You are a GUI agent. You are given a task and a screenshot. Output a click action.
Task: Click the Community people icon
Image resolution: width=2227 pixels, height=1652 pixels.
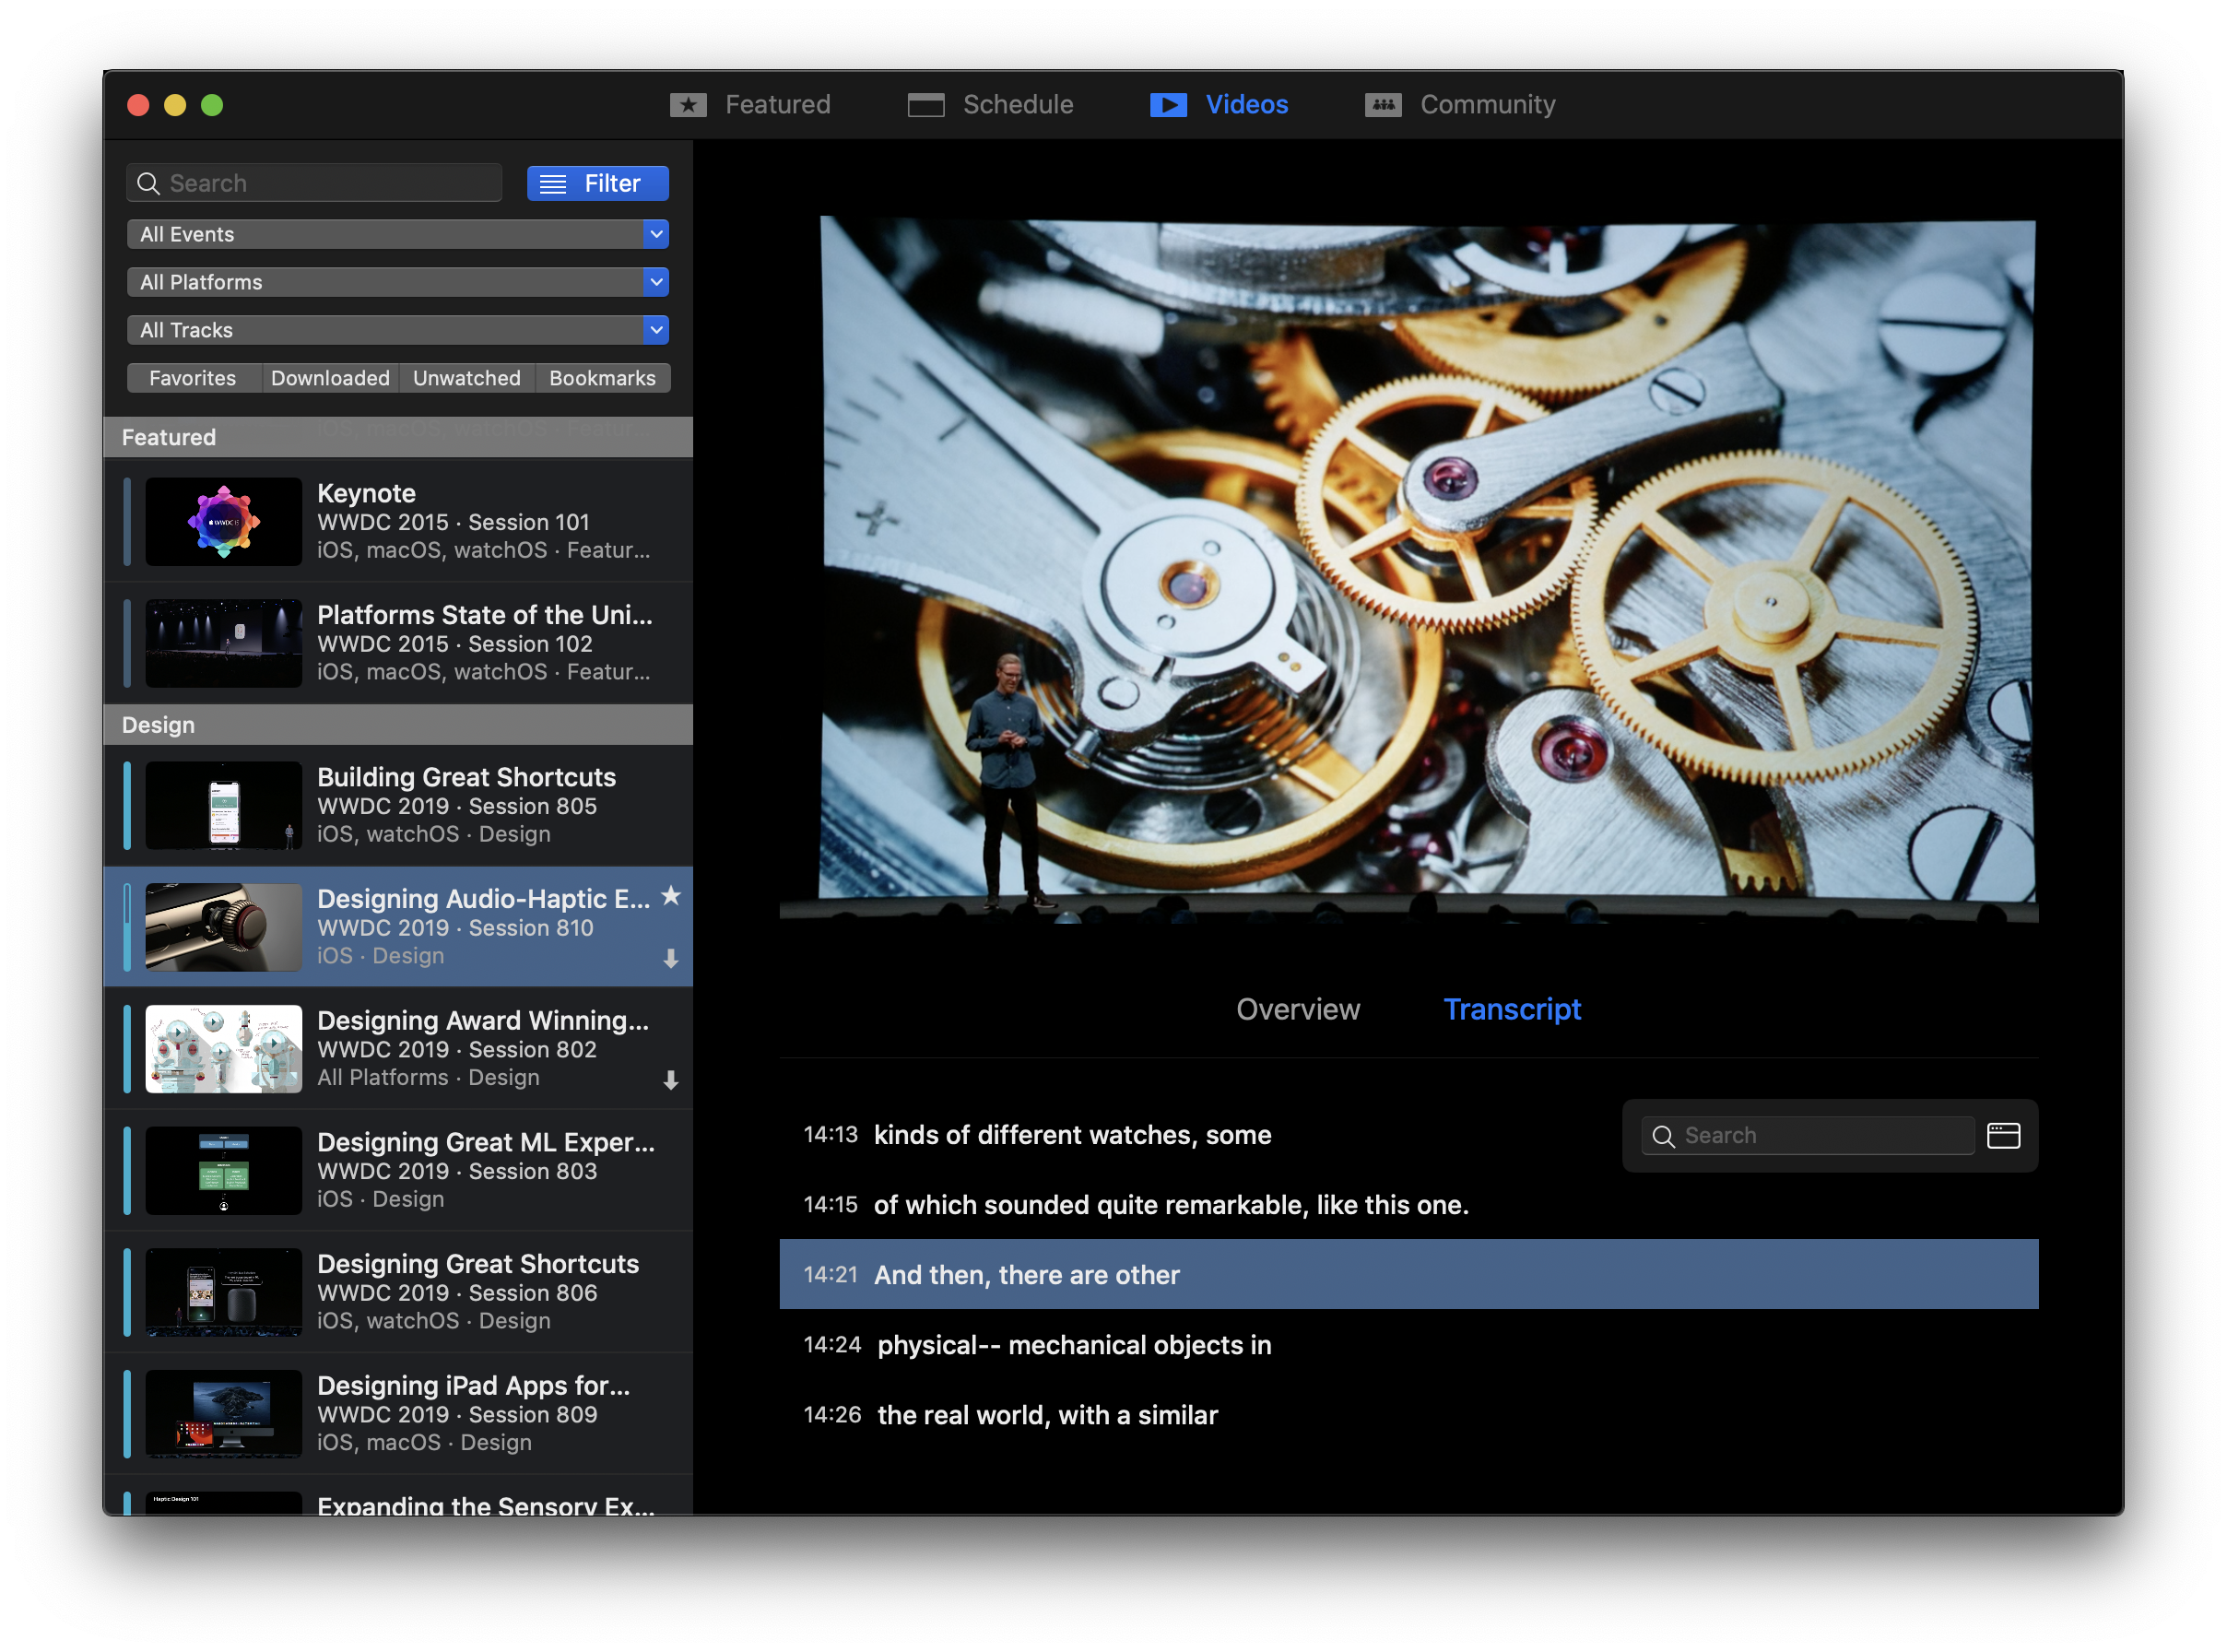click(x=1383, y=105)
